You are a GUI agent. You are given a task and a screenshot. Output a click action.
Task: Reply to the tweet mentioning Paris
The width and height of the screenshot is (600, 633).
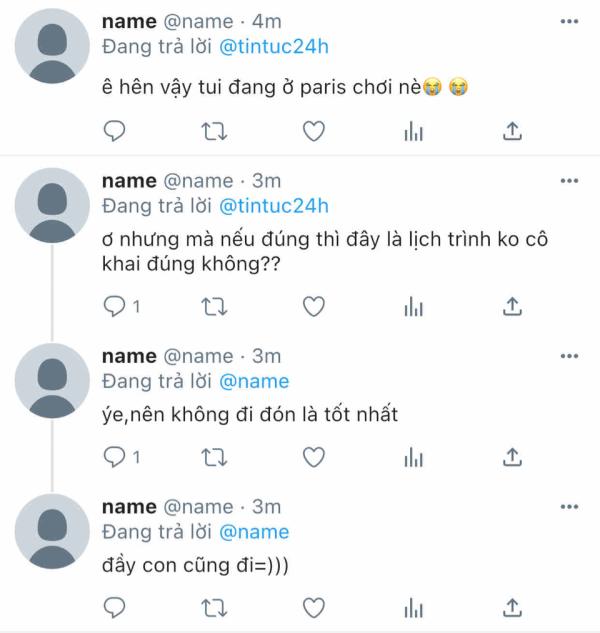115,131
